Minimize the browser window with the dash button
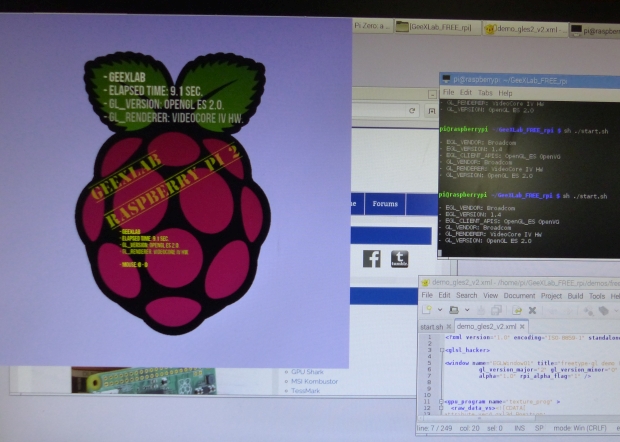This screenshot has width=620, height=442. pos(432,94)
